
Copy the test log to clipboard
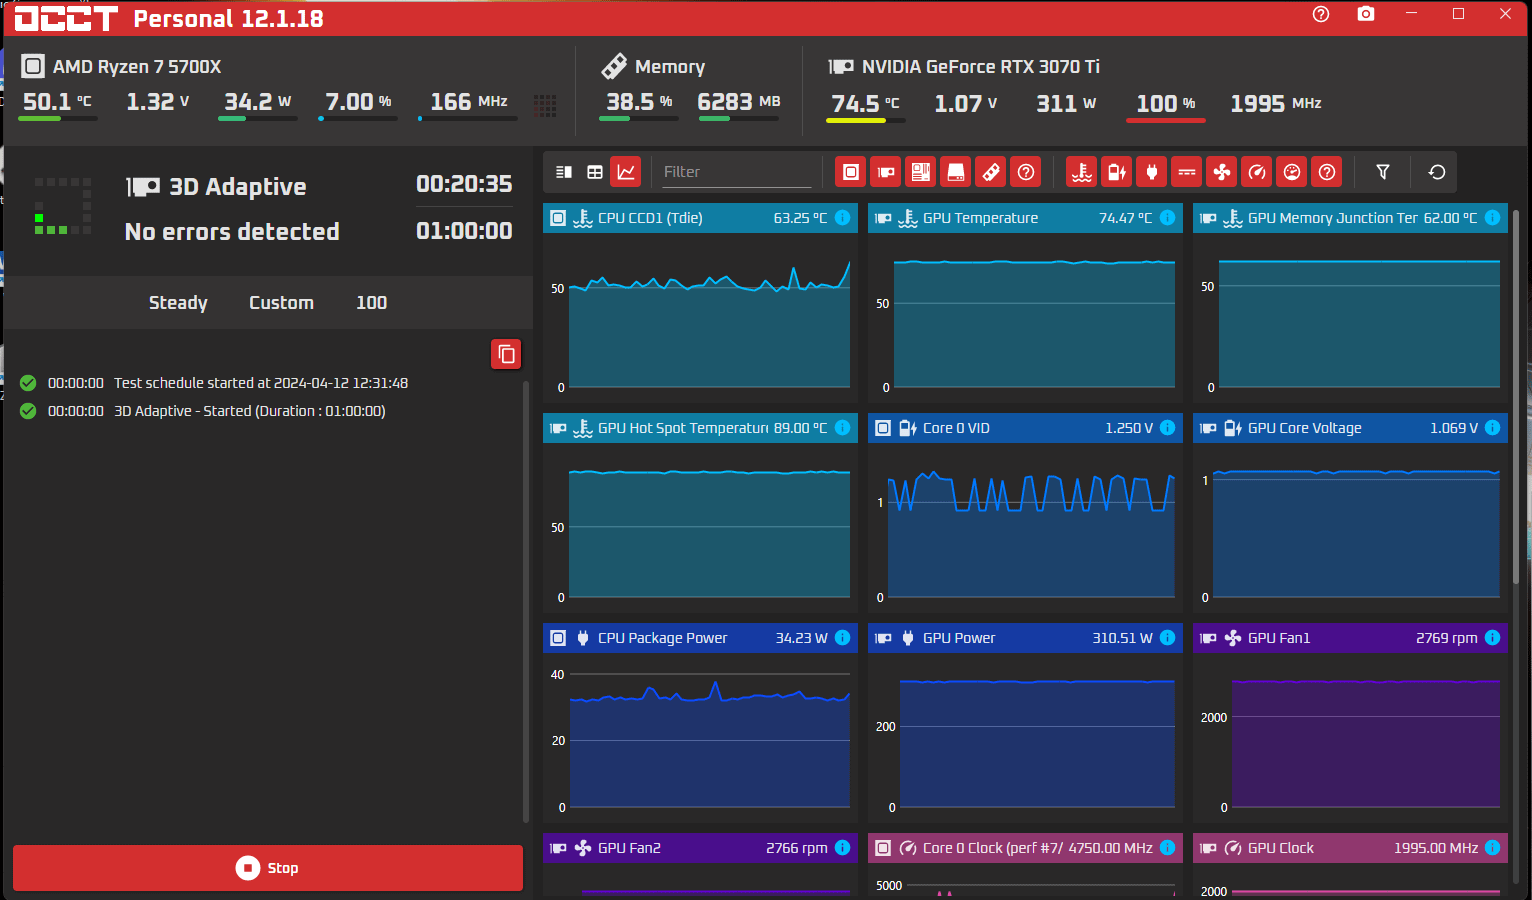click(x=506, y=354)
